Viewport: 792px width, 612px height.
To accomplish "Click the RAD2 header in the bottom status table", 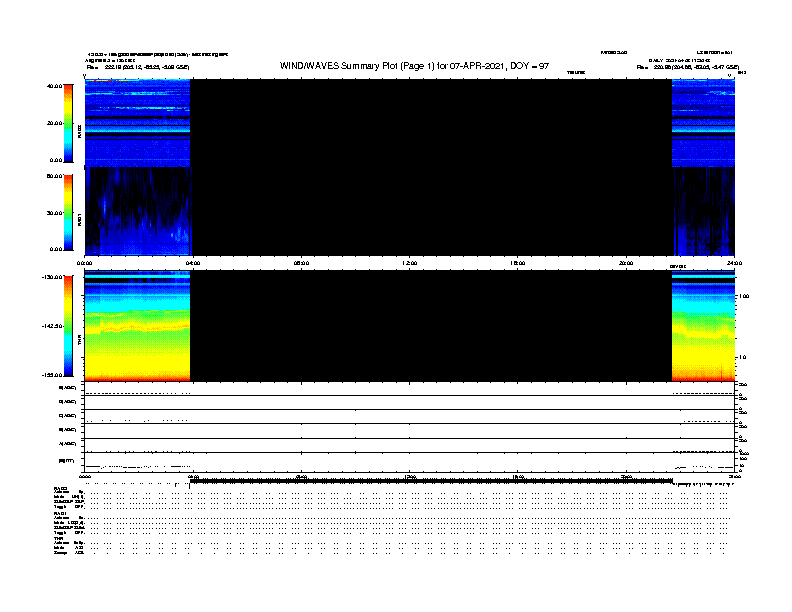I will pos(61,488).
